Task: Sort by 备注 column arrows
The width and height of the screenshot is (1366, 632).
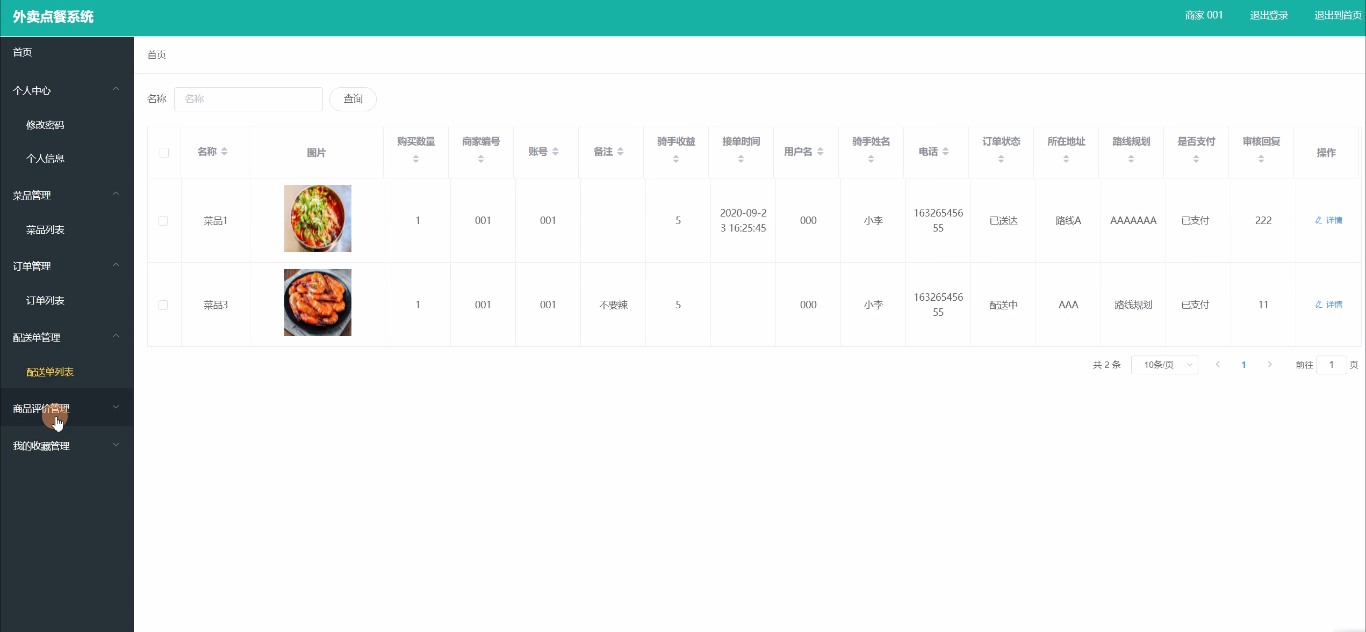Action: [x=620, y=152]
